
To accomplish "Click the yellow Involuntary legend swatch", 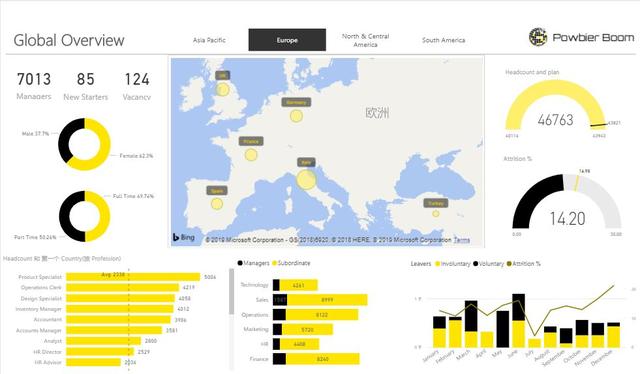I will click(x=438, y=264).
